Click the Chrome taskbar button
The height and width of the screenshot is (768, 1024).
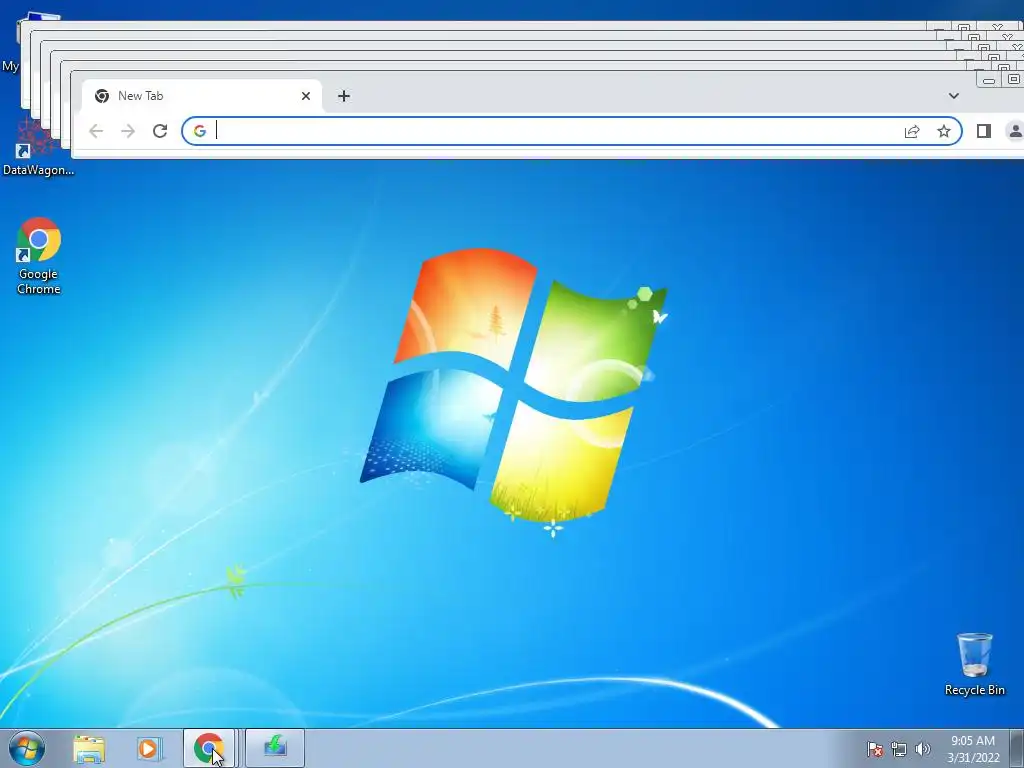click(208, 748)
